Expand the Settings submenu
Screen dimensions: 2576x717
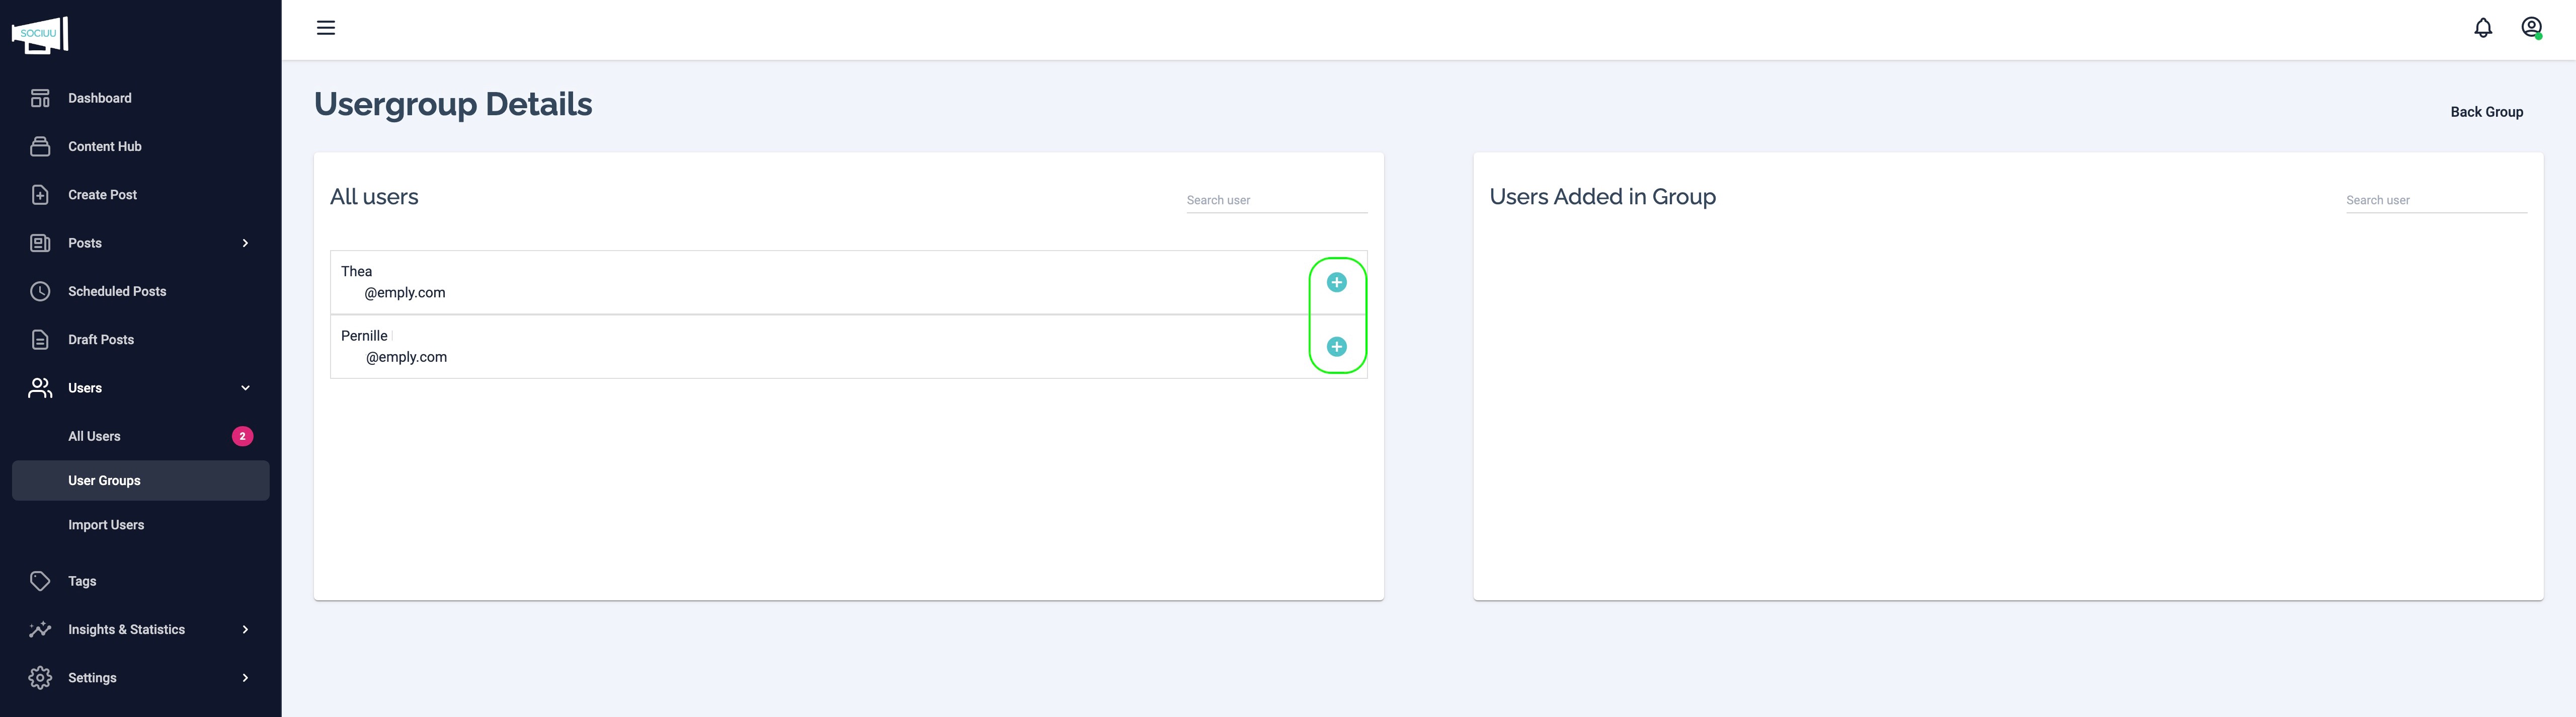pyautogui.click(x=245, y=678)
